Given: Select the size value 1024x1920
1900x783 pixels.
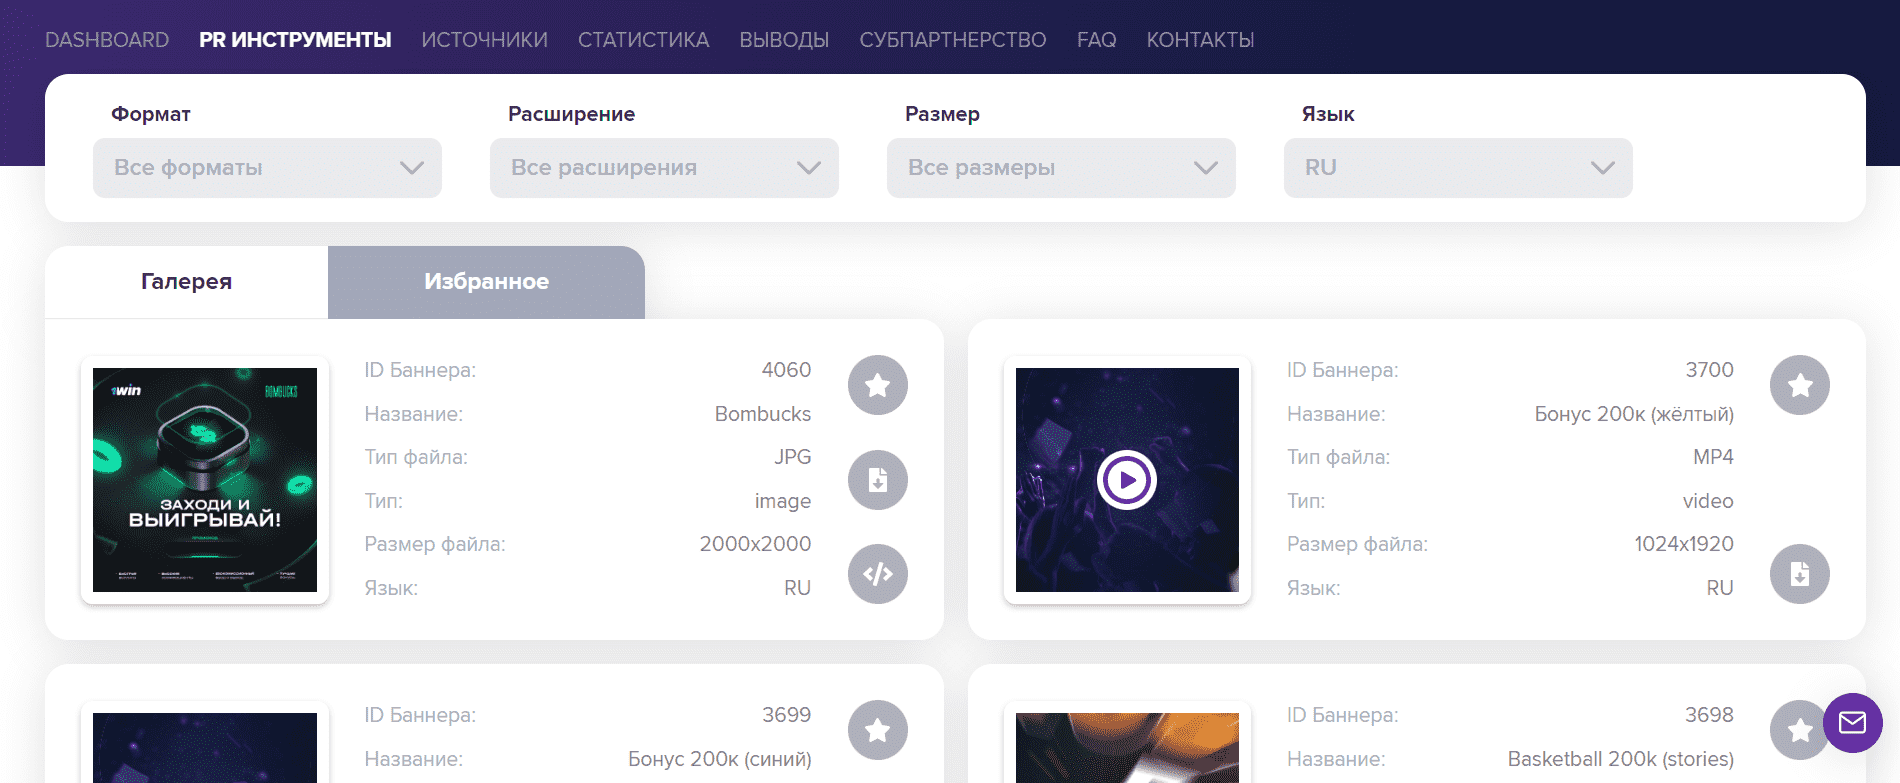Looking at the screenshot, I should pyautogui.click(x=1684, y=544).
